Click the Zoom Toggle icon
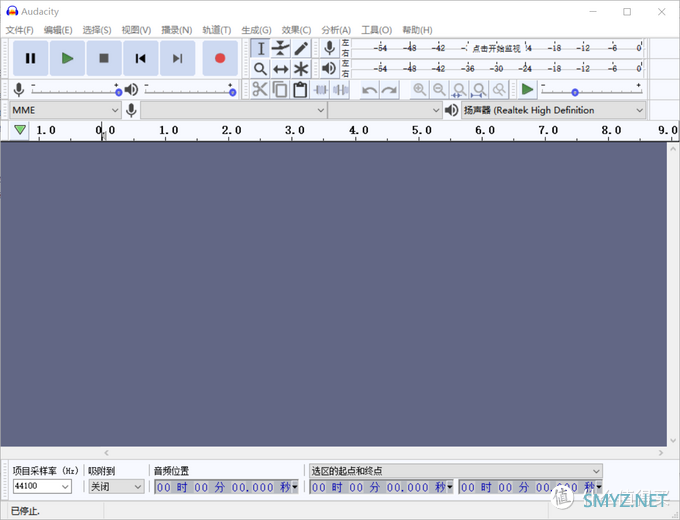 [x=499, y=90]
